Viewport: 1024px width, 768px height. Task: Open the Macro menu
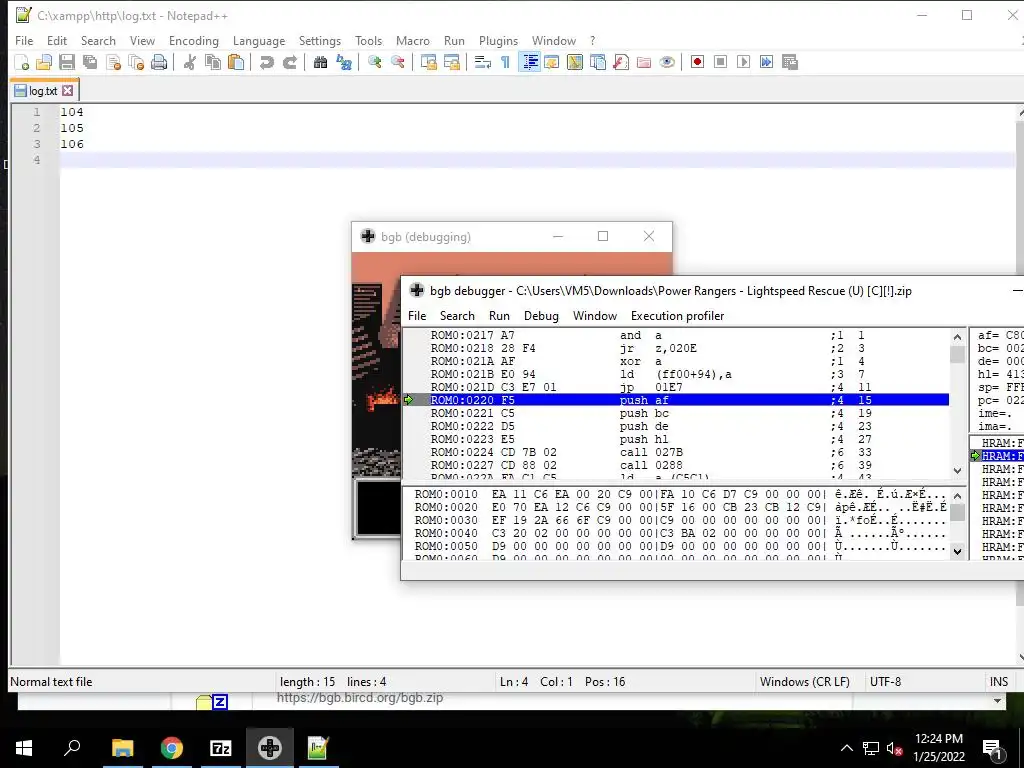(x=413, y=40)
